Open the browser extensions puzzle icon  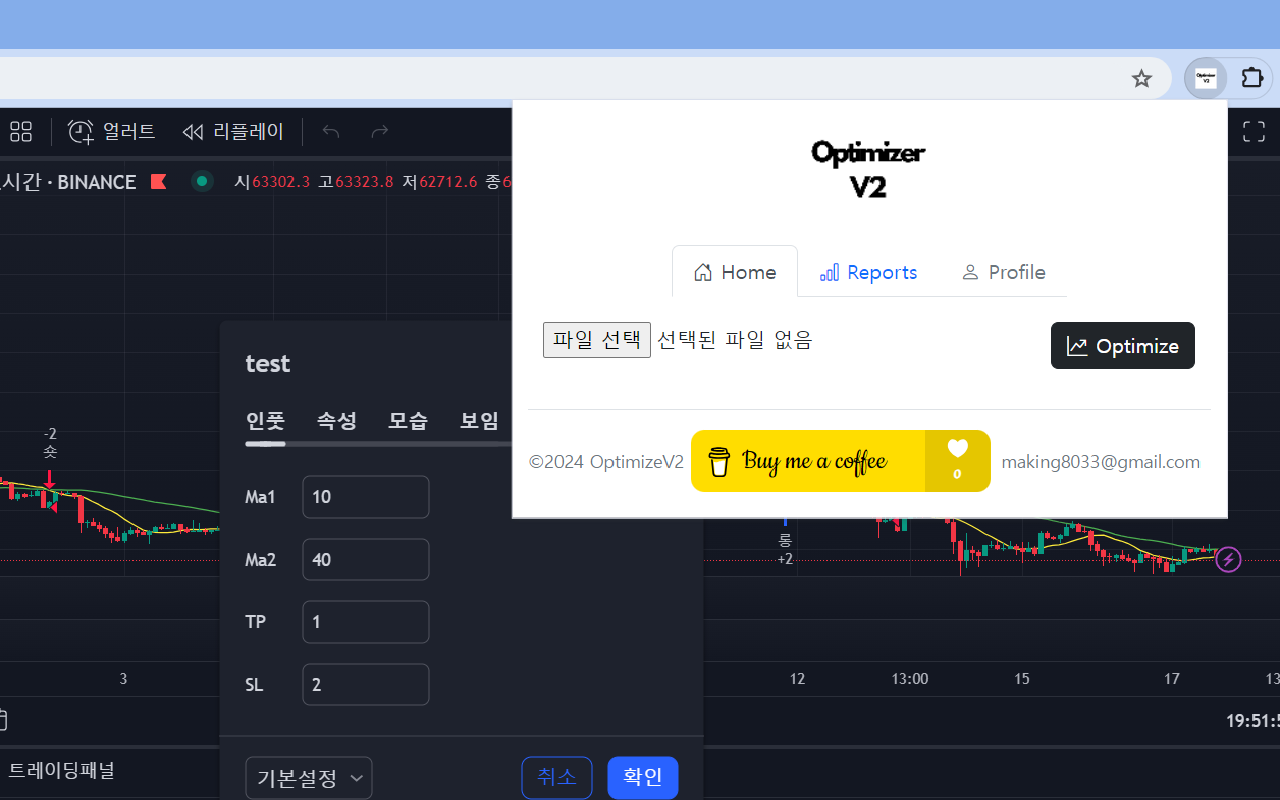(1252, 78)
